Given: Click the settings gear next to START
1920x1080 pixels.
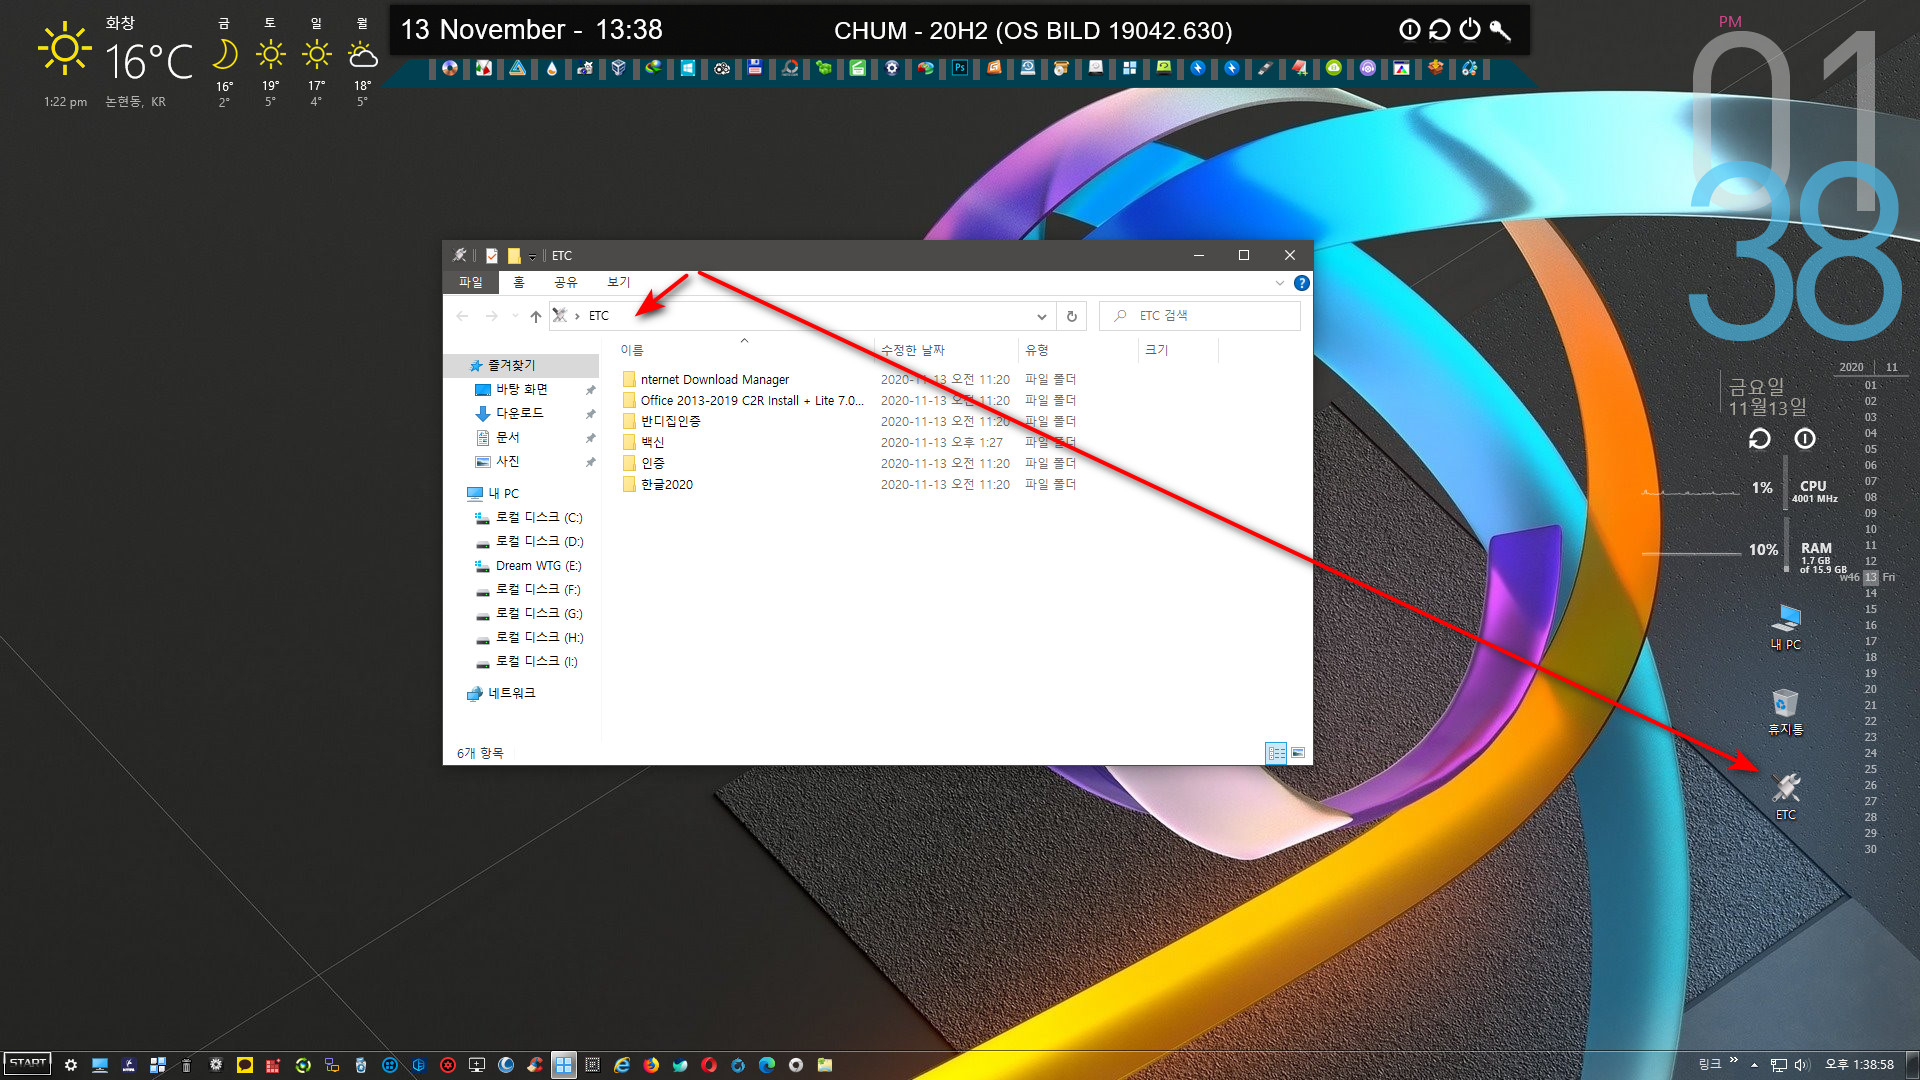Looking at the screenshot, I should pyautogui.click(x=71, y=1065).
